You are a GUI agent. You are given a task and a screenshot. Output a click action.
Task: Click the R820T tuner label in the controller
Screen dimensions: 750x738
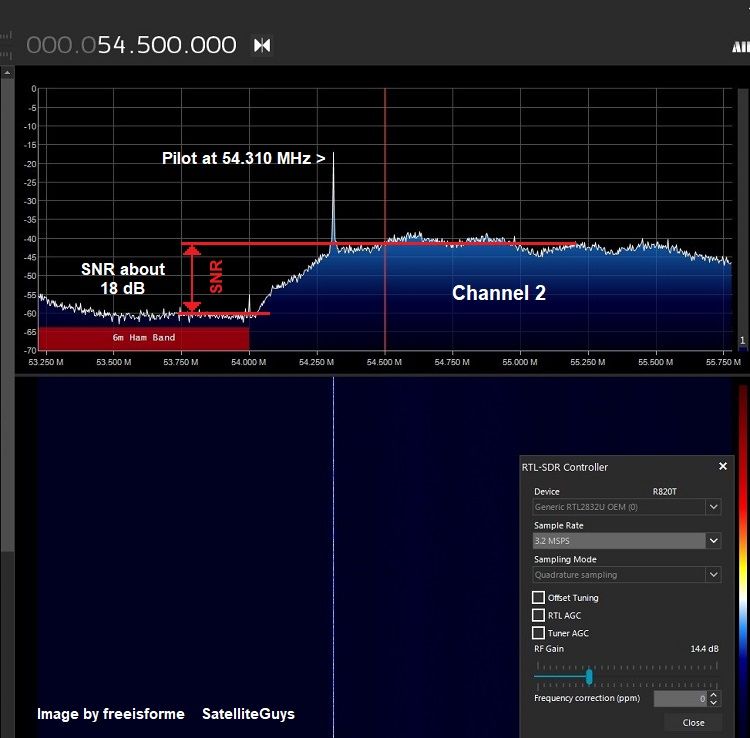pyautogui.click(x=664, y=491)
